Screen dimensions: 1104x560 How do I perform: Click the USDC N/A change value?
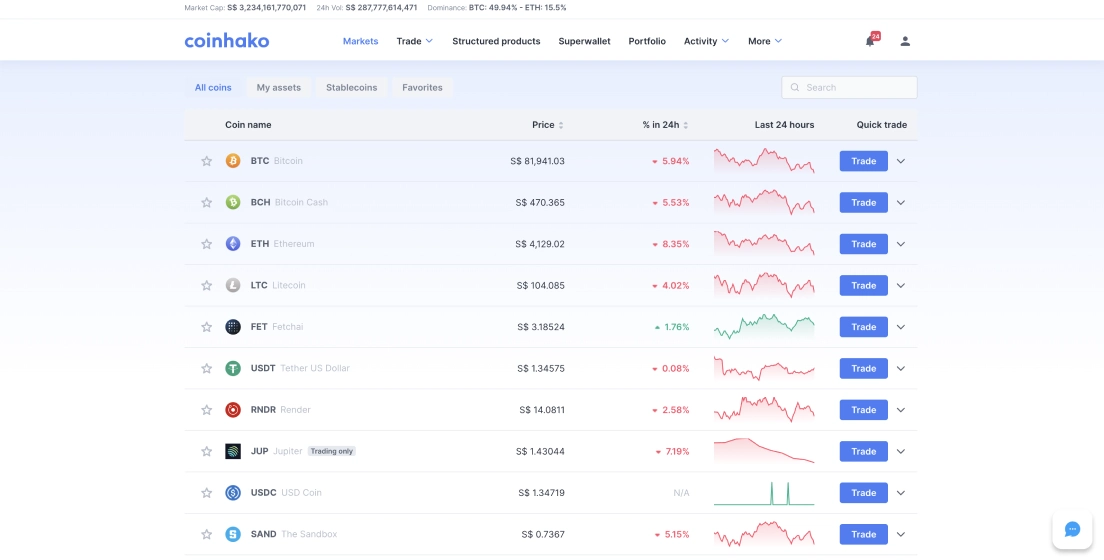coord(682,493)
